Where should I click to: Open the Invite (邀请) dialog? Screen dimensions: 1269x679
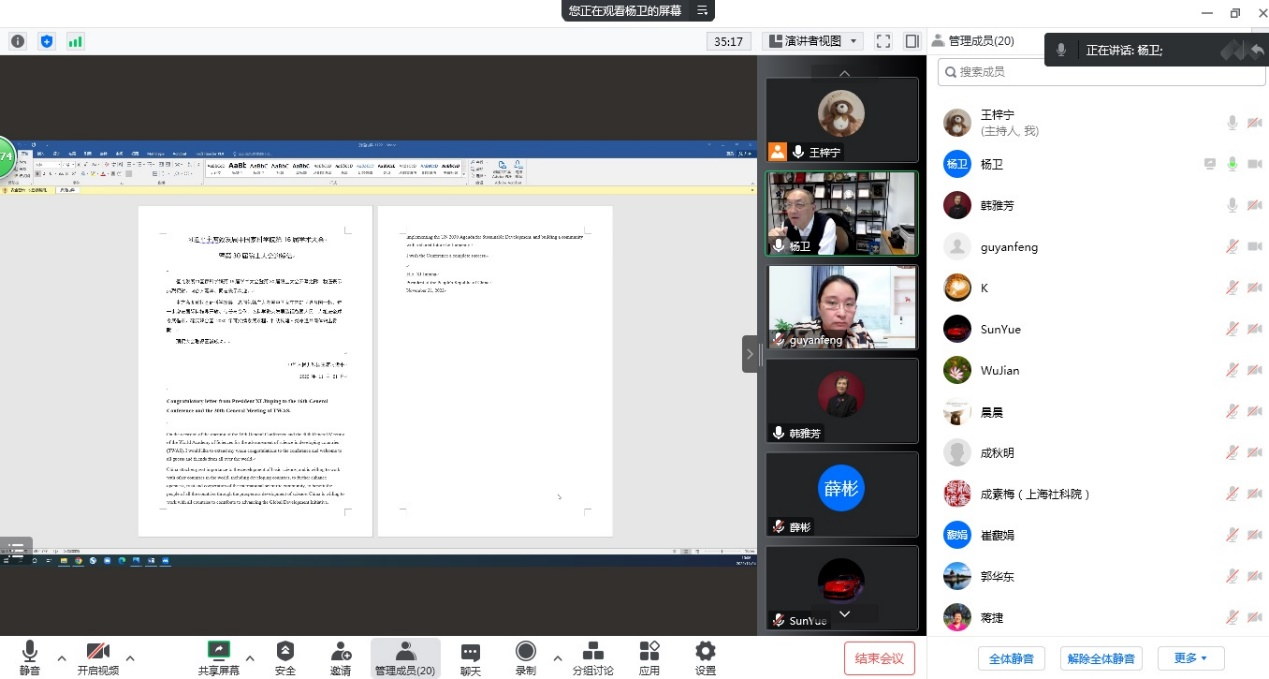click(341, 657)
